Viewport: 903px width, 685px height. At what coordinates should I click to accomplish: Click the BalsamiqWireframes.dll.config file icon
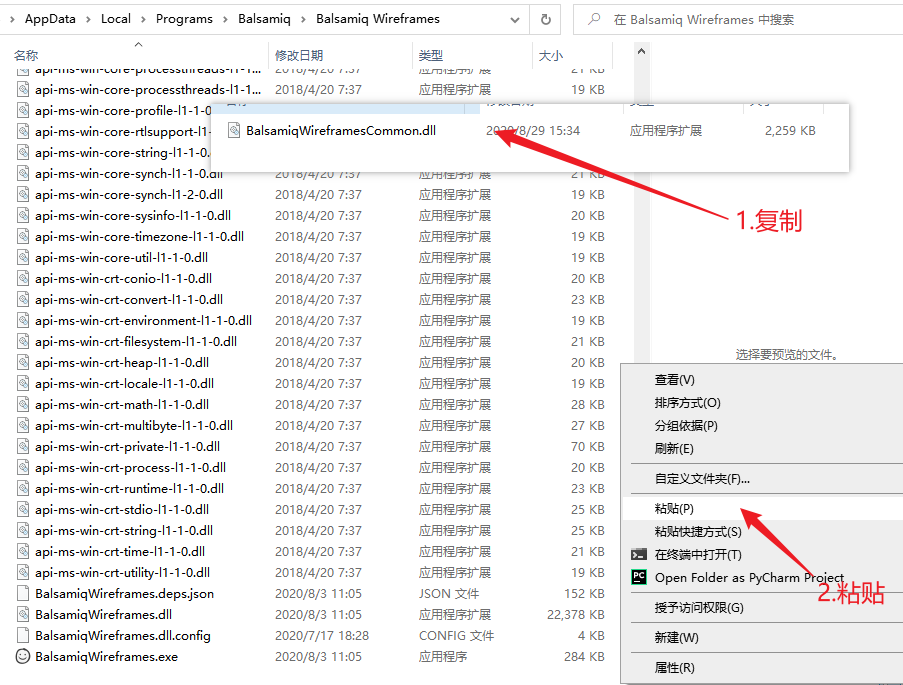click(x=23, y=635)
